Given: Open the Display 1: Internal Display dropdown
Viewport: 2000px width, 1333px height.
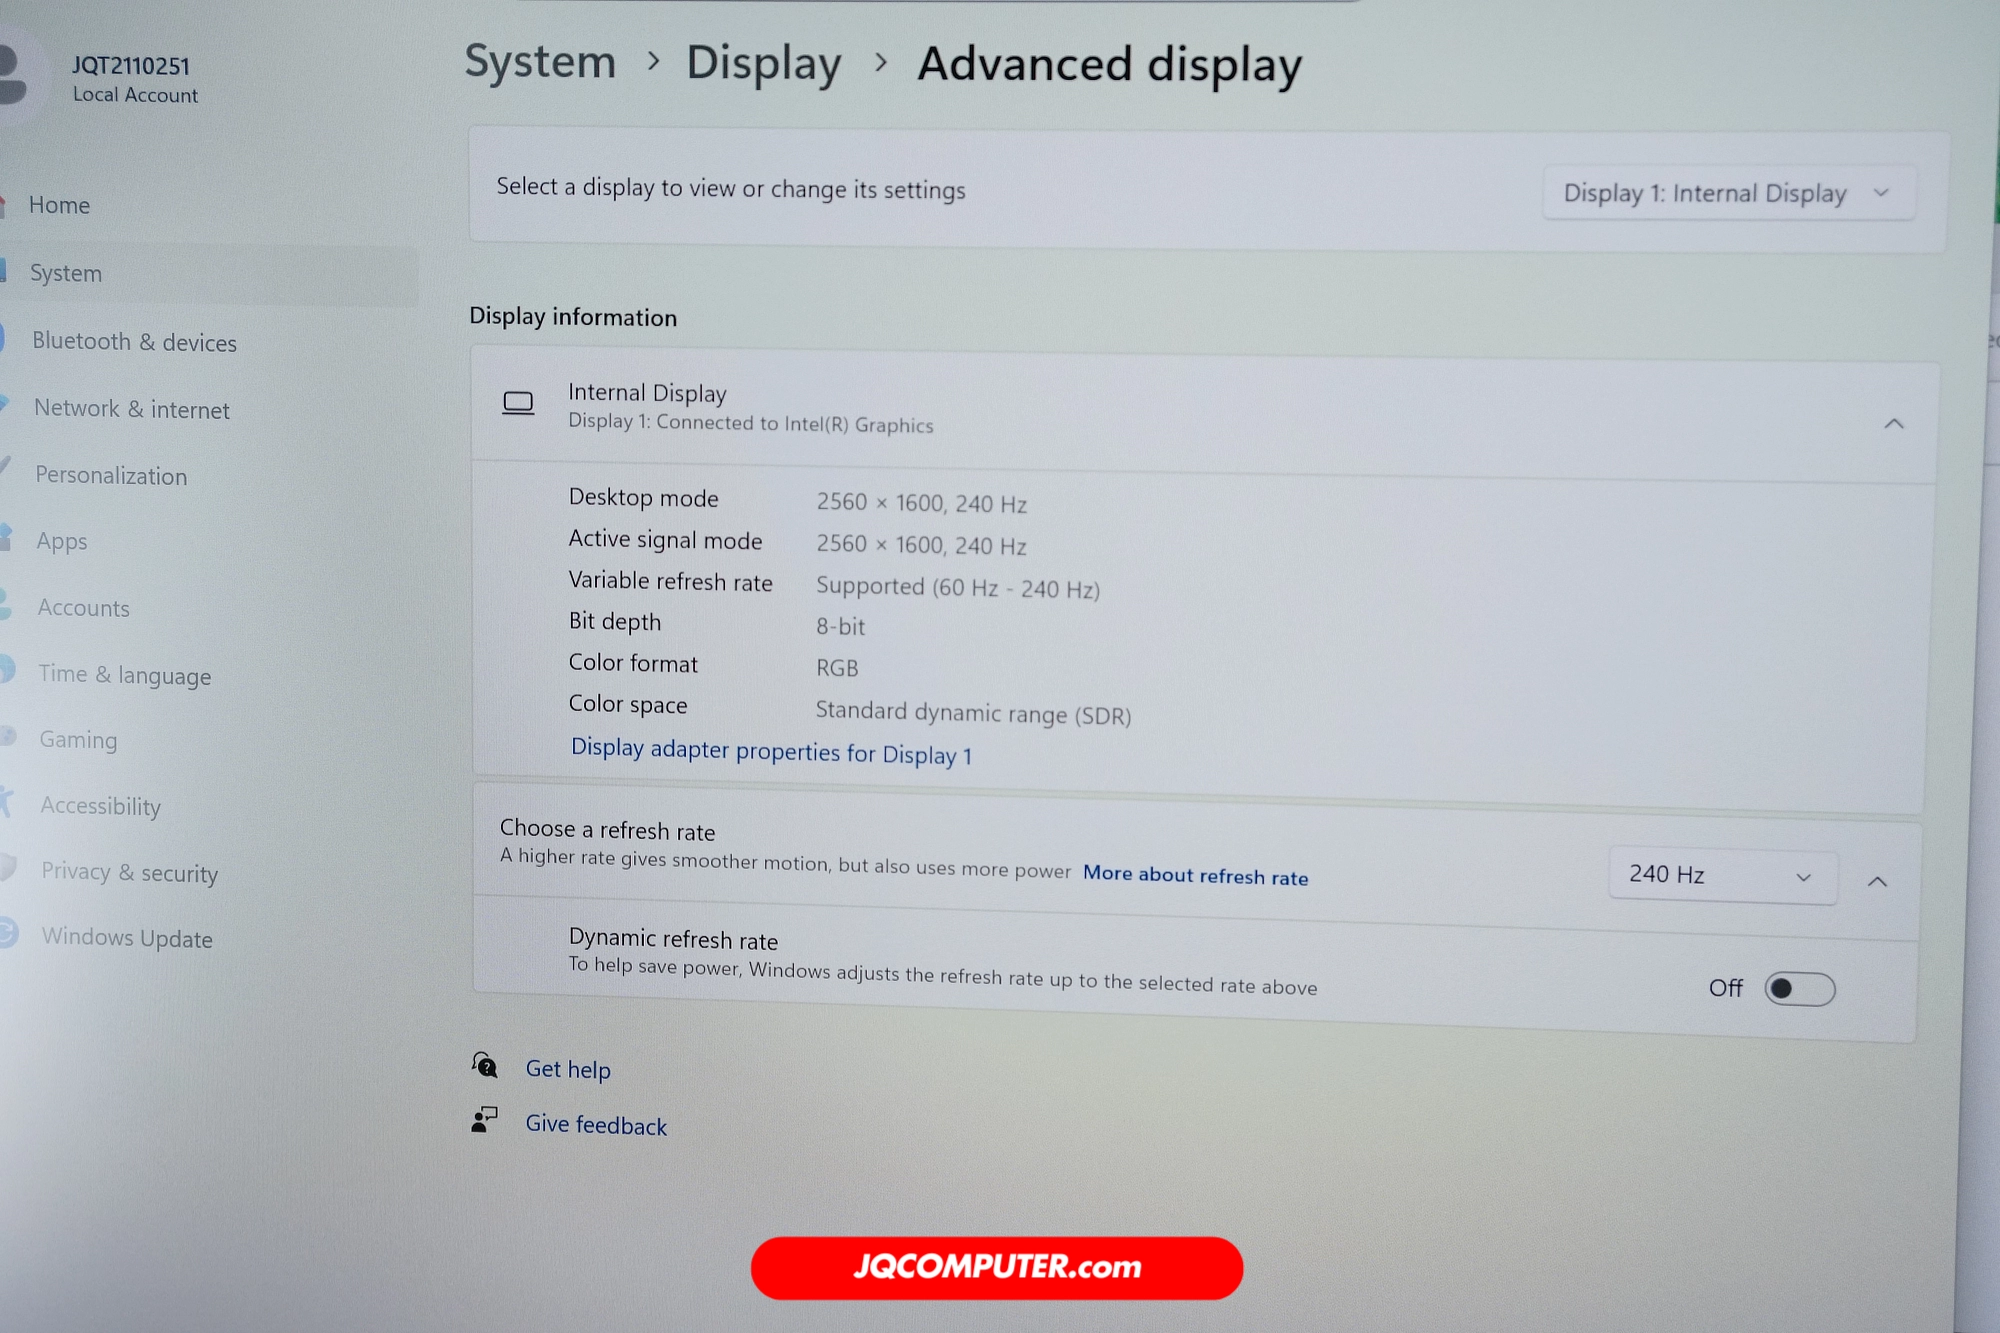Looking at the screenshot, I should (1728, 193).
